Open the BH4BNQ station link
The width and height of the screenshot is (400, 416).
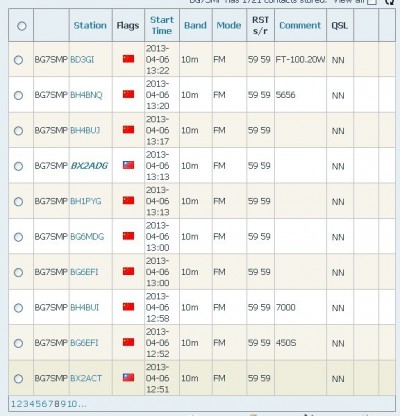coord(86,95)
